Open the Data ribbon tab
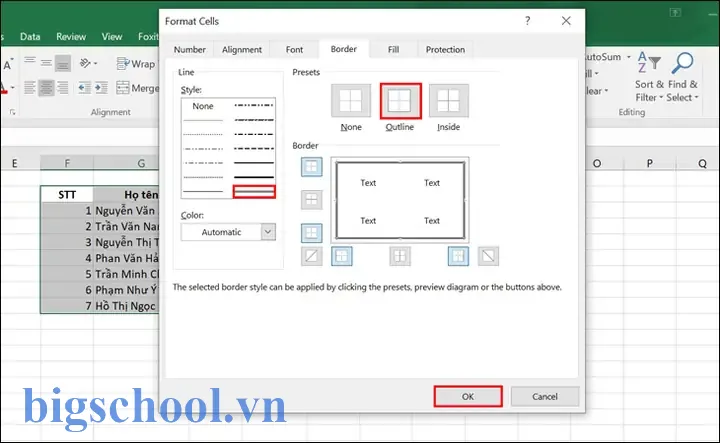720x443 pixels. coord(30,37)
